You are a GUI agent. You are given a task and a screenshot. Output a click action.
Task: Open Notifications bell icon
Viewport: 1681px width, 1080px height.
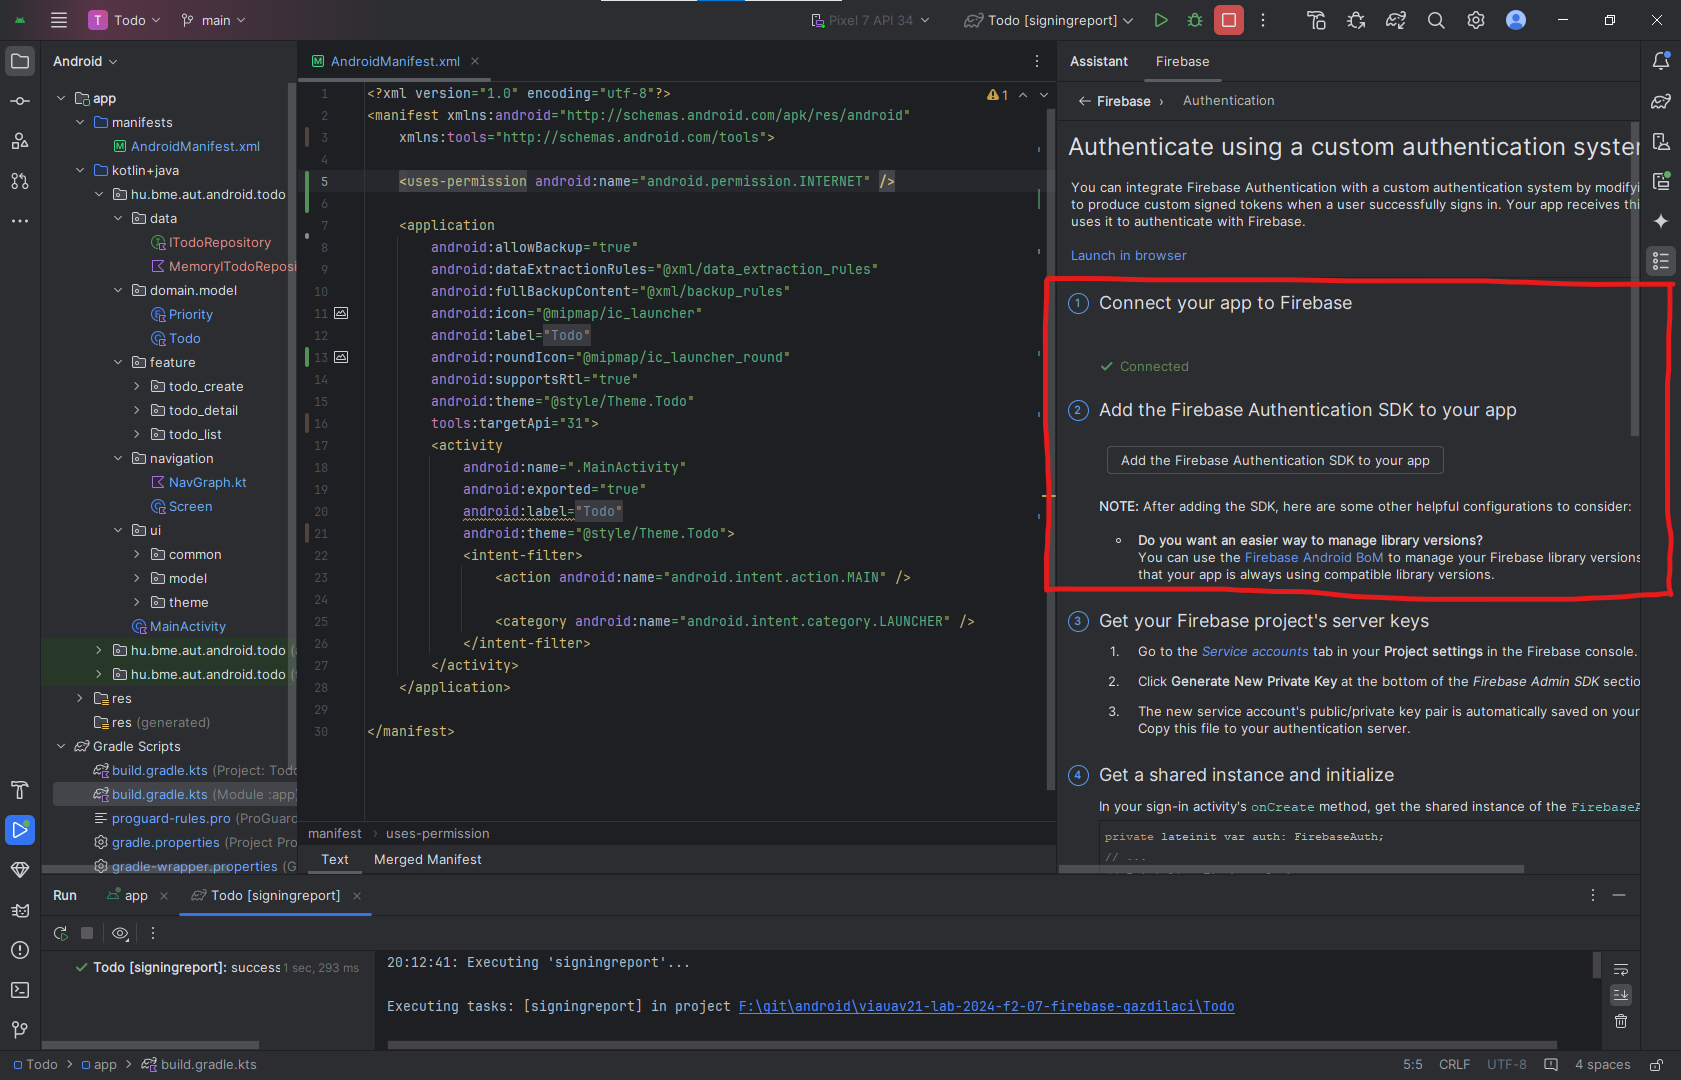(1661, 61)
